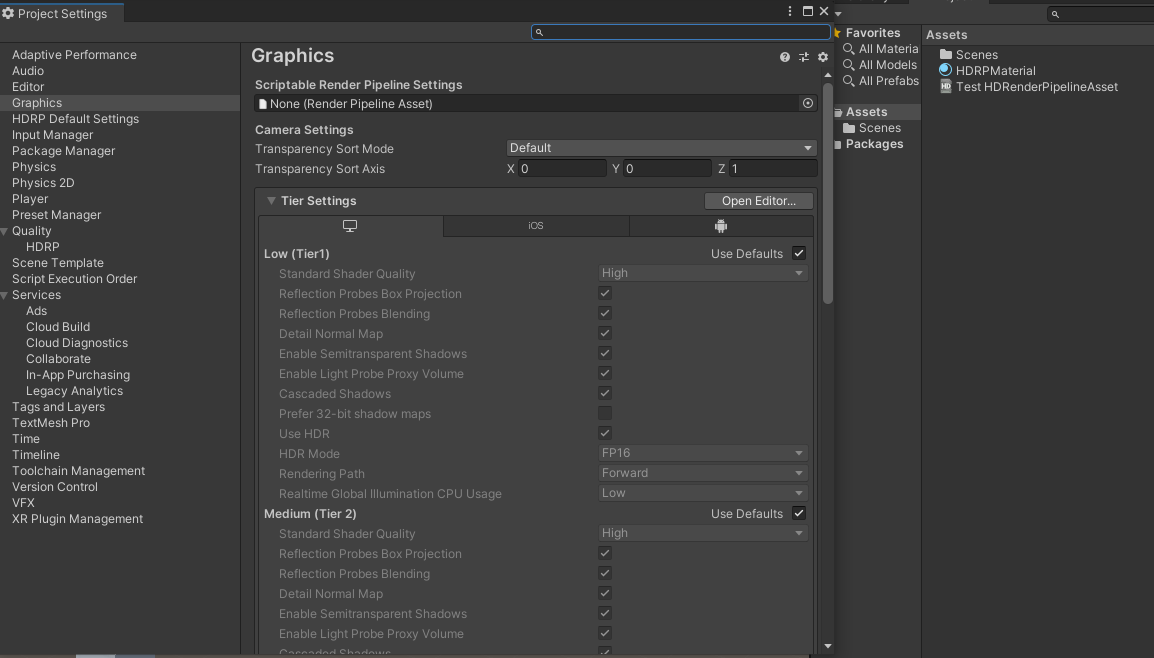The height and width of the screenshot is (658, 1154).
Task: Toggle Low tier Detail Normal Map
Action: [x=605, y=333]
